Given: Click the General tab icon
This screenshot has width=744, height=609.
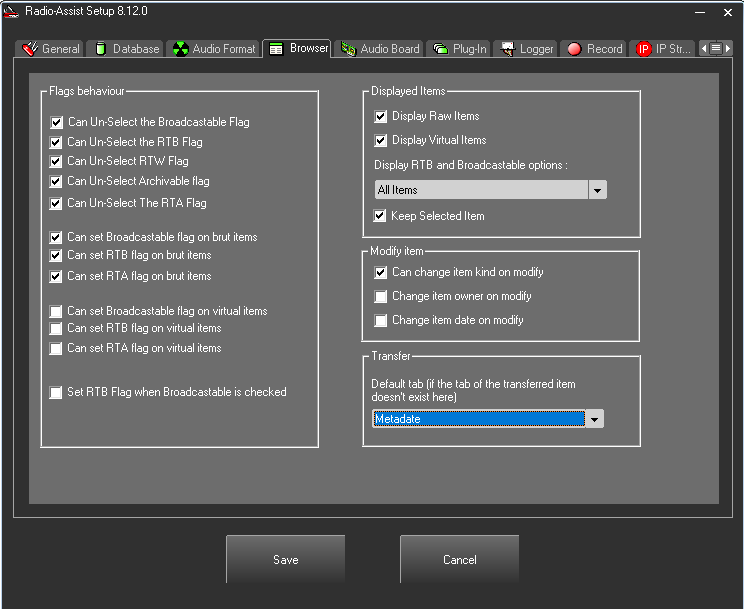Looking at the screenshot, I should [x=30, y=49].
